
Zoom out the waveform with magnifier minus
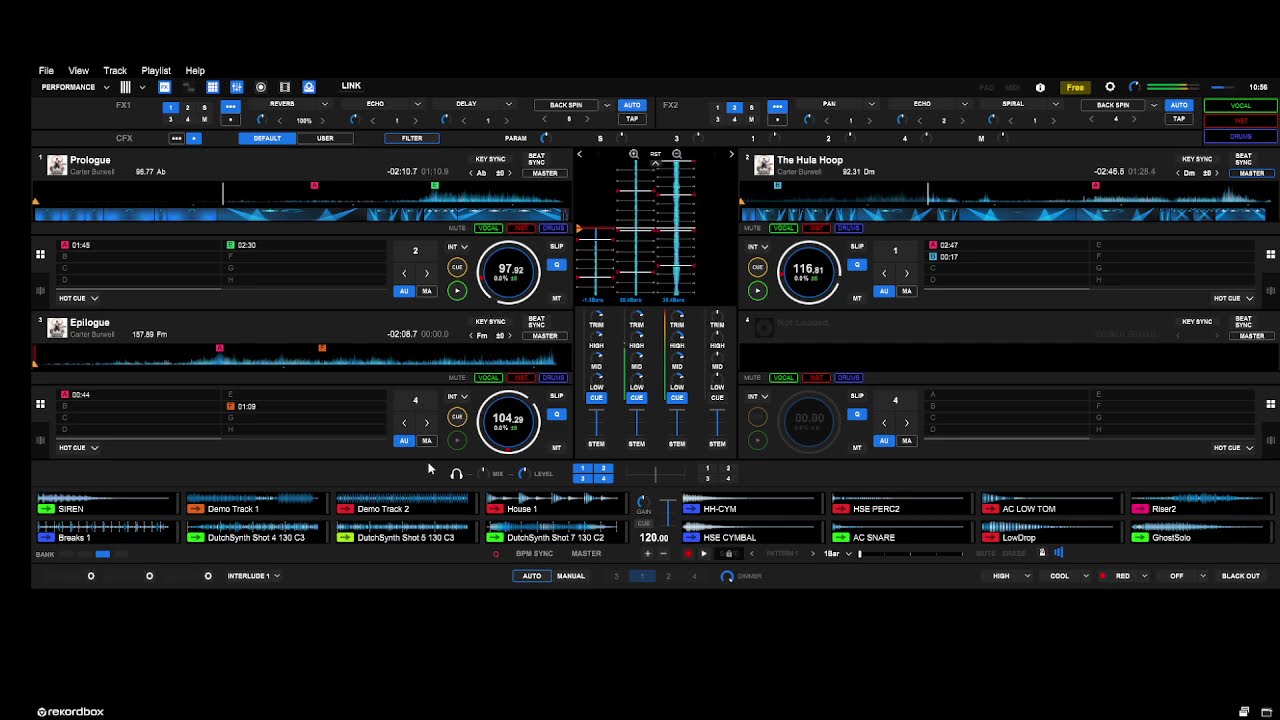pyautogui.click(x=677, y=155)
